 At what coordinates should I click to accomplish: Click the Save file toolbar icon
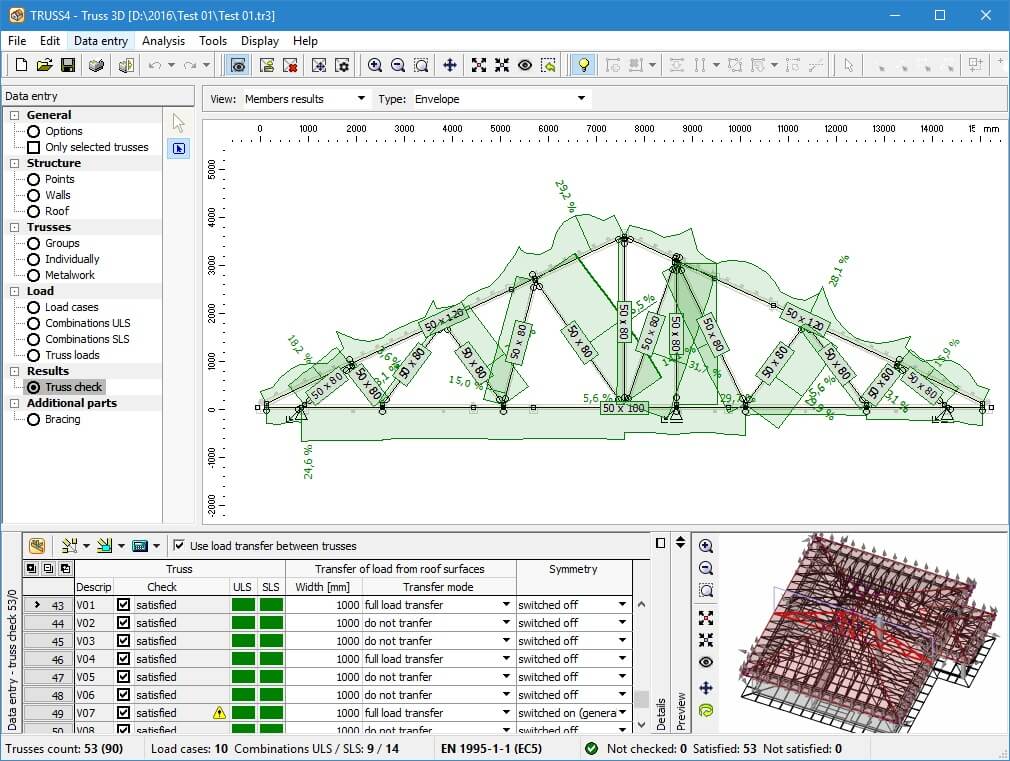(x=68, y=65)
